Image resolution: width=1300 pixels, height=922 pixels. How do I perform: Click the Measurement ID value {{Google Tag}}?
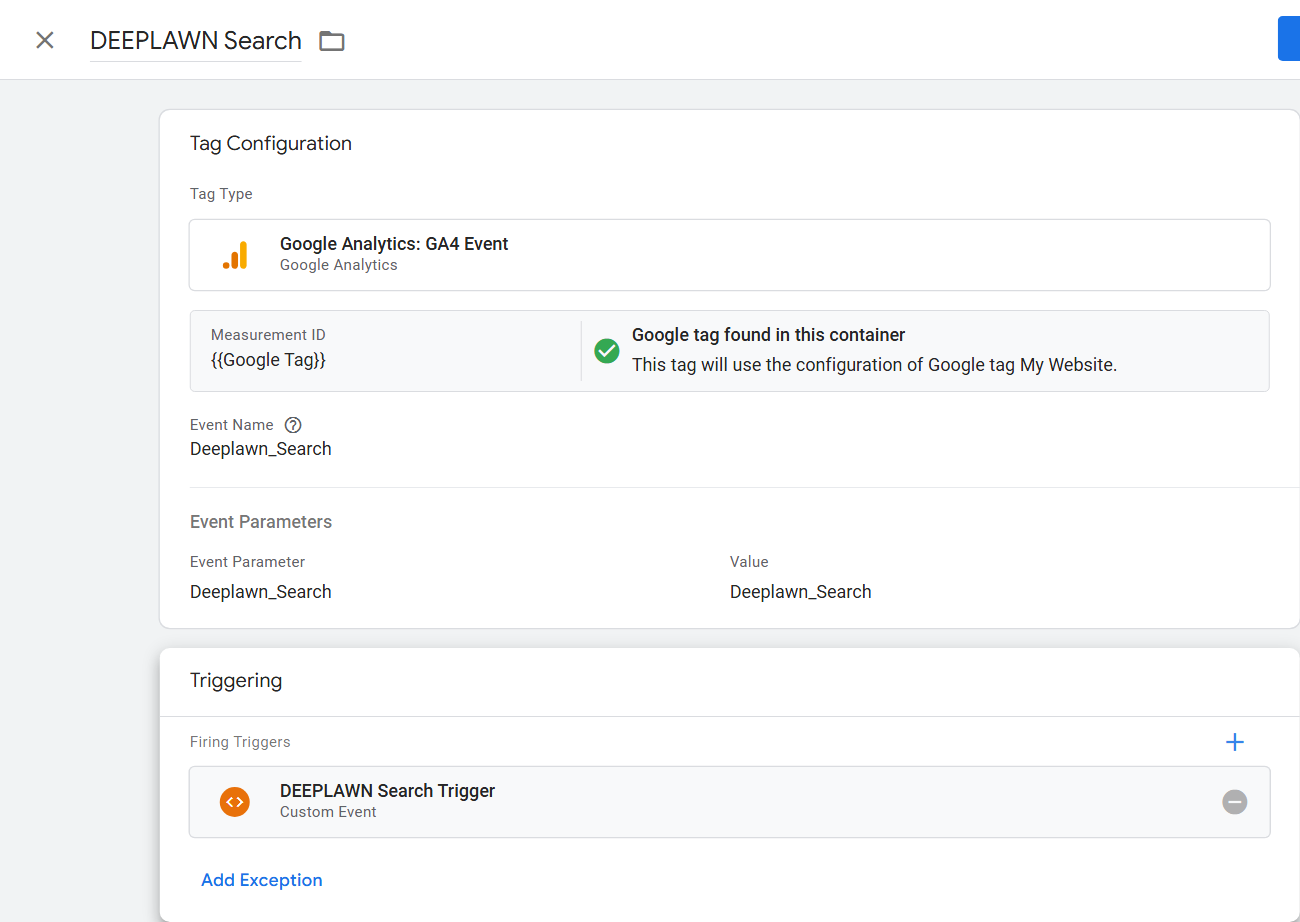point(268,360)
